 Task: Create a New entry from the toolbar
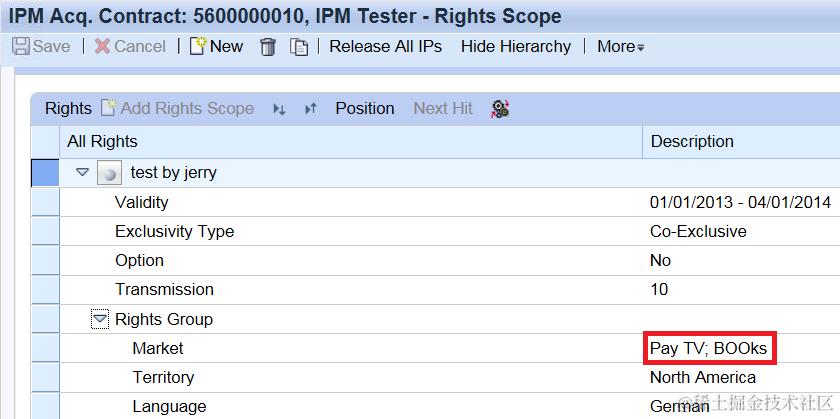pos(216,47)
